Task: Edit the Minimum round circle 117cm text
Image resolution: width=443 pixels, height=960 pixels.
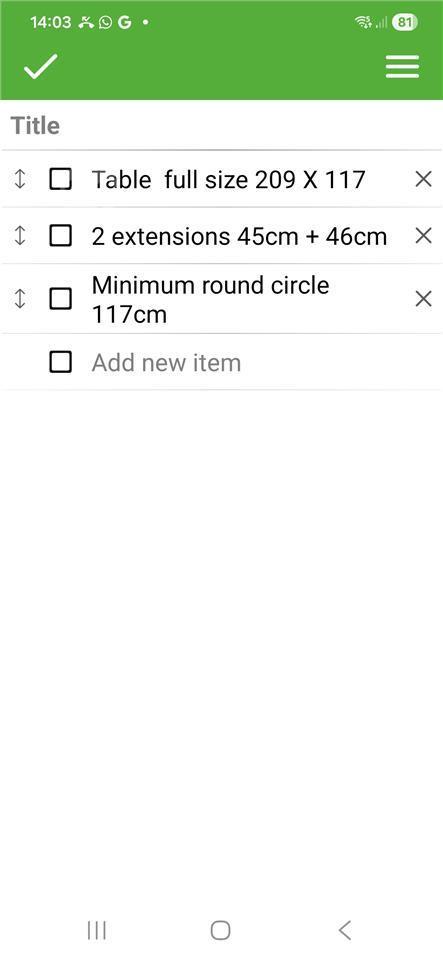Action: [210, 300]
